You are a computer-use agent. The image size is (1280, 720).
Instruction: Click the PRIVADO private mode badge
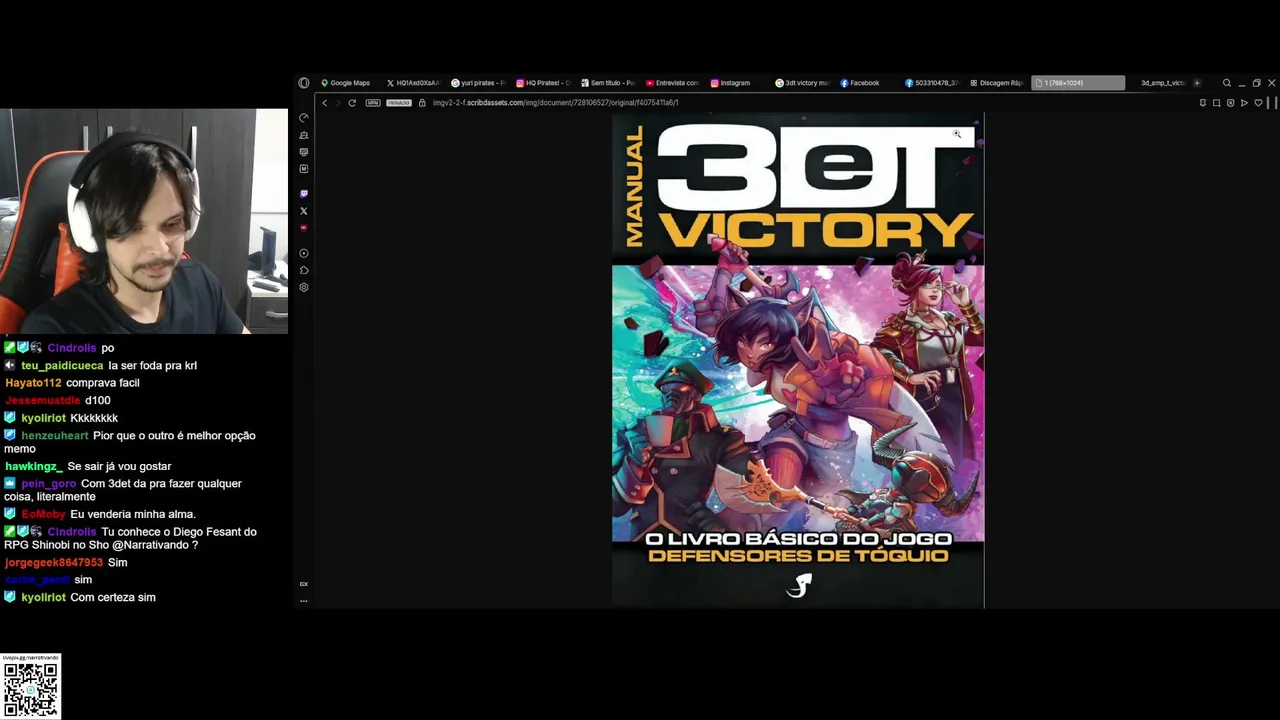[x=399, y=103]
